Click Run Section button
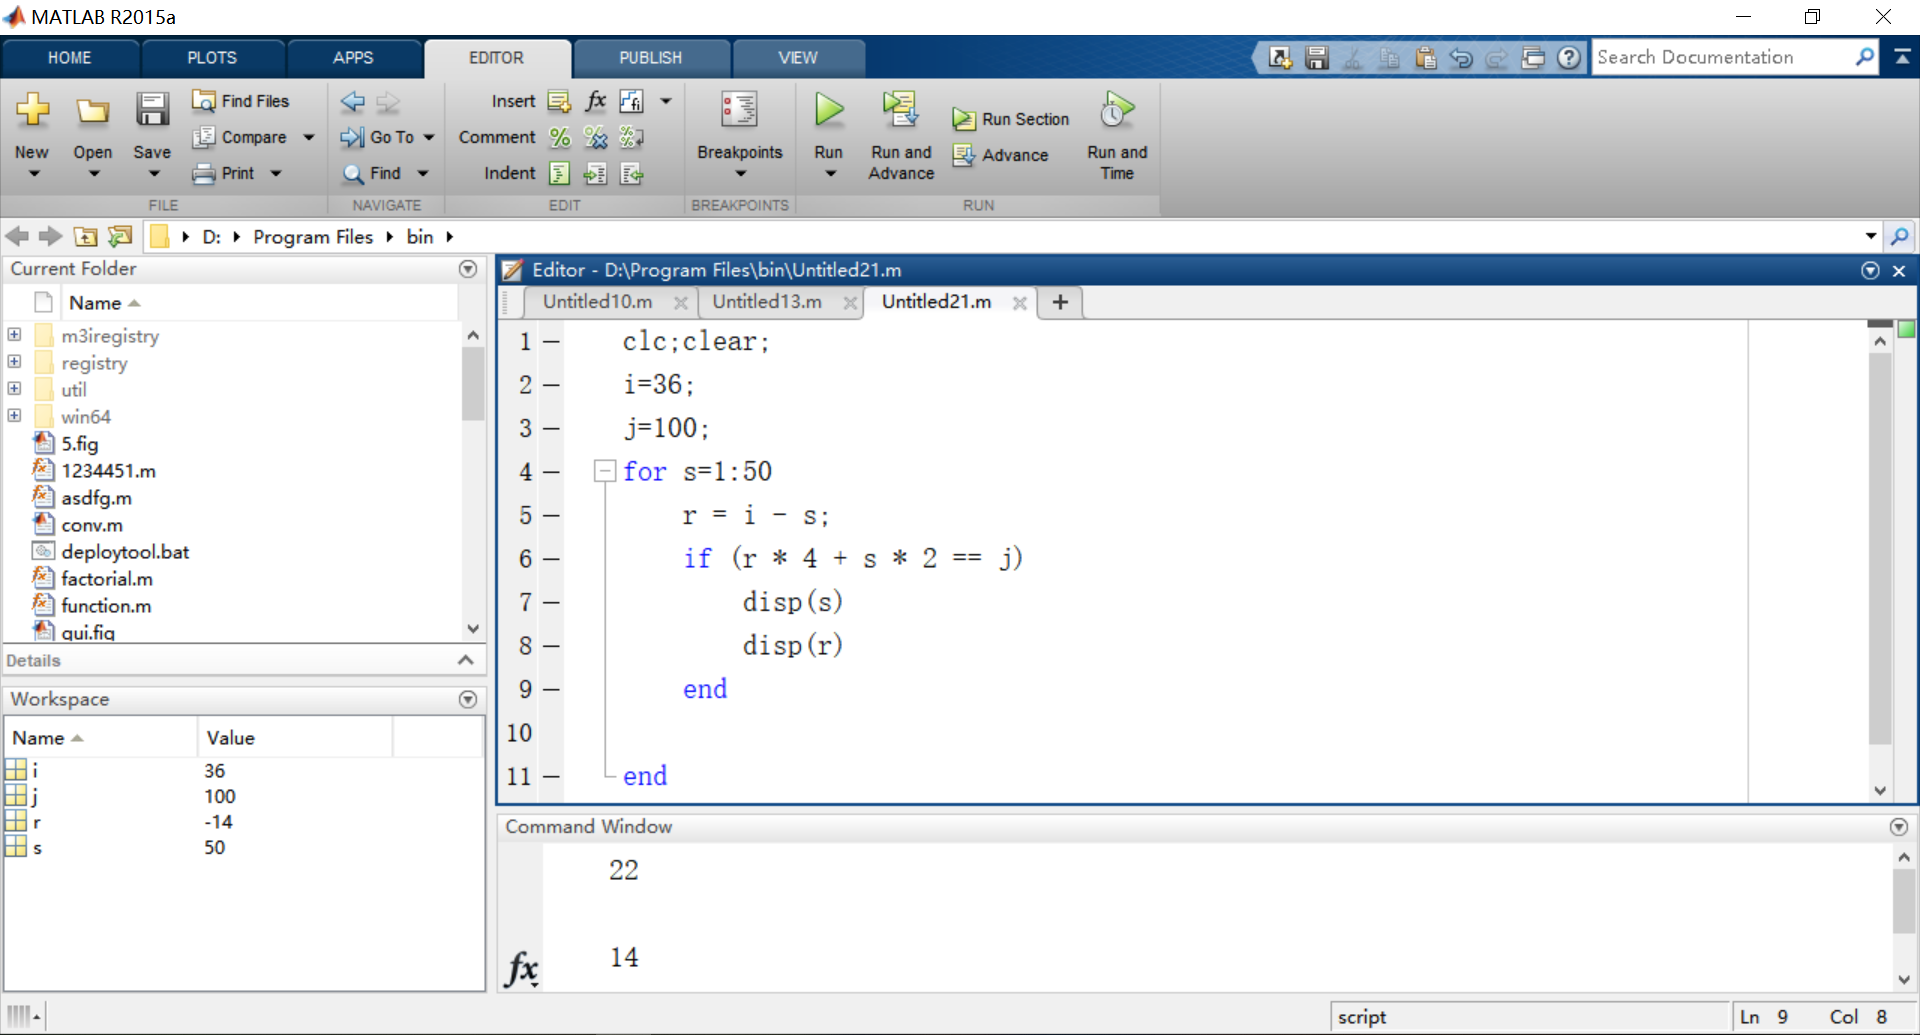 pos(1011,119)
